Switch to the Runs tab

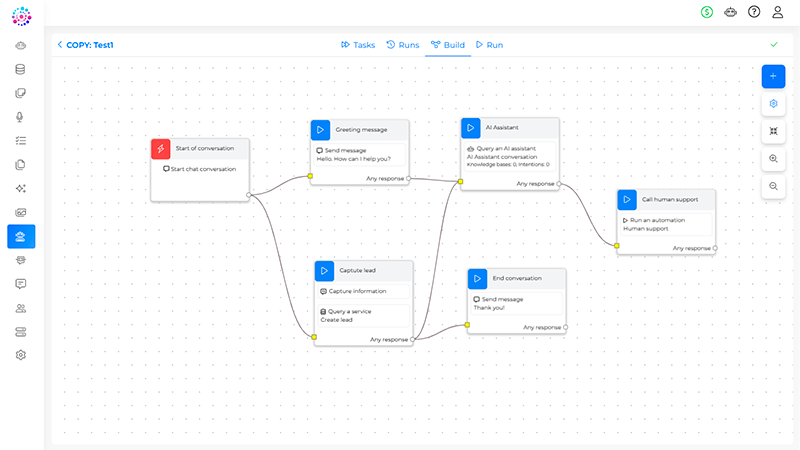click(403, 45)
